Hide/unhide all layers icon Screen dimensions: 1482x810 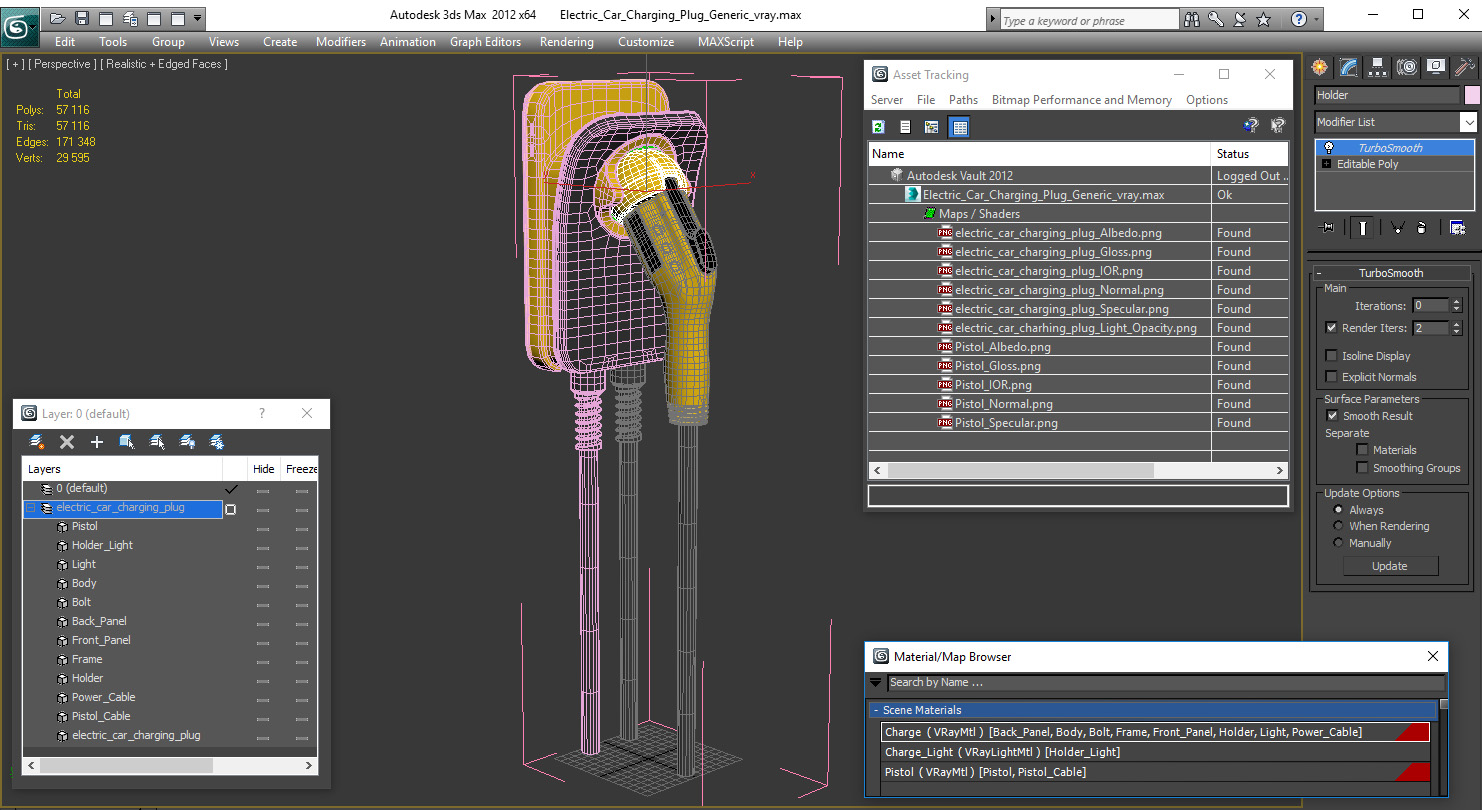[x=187, y=442]
